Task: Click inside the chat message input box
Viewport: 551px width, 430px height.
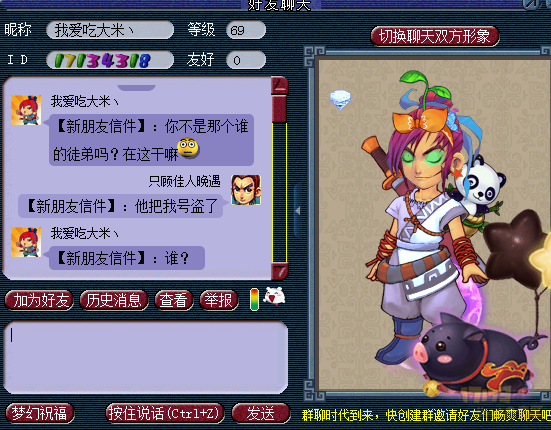Action: point(145,357)
